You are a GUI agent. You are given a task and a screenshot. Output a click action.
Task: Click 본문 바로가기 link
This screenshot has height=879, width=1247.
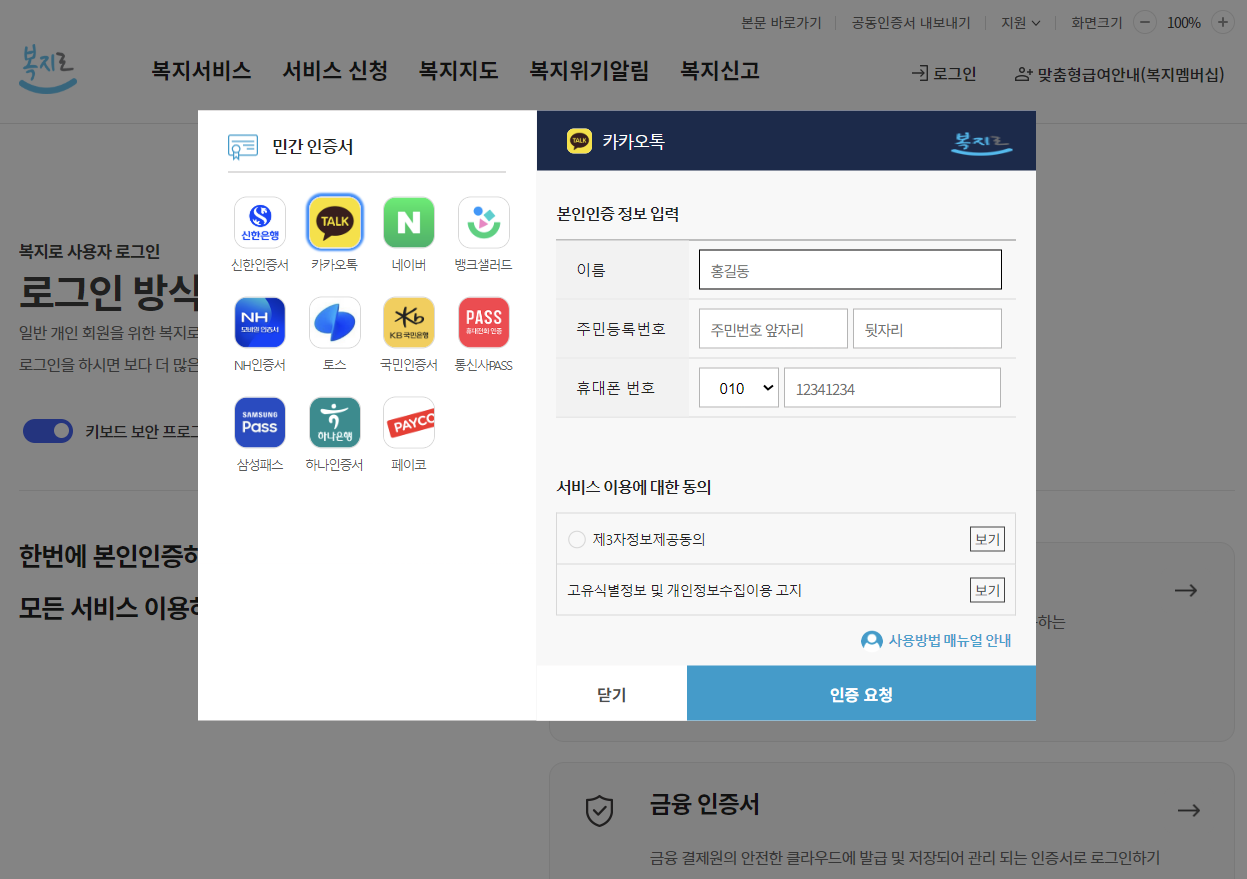pos(781,22)
